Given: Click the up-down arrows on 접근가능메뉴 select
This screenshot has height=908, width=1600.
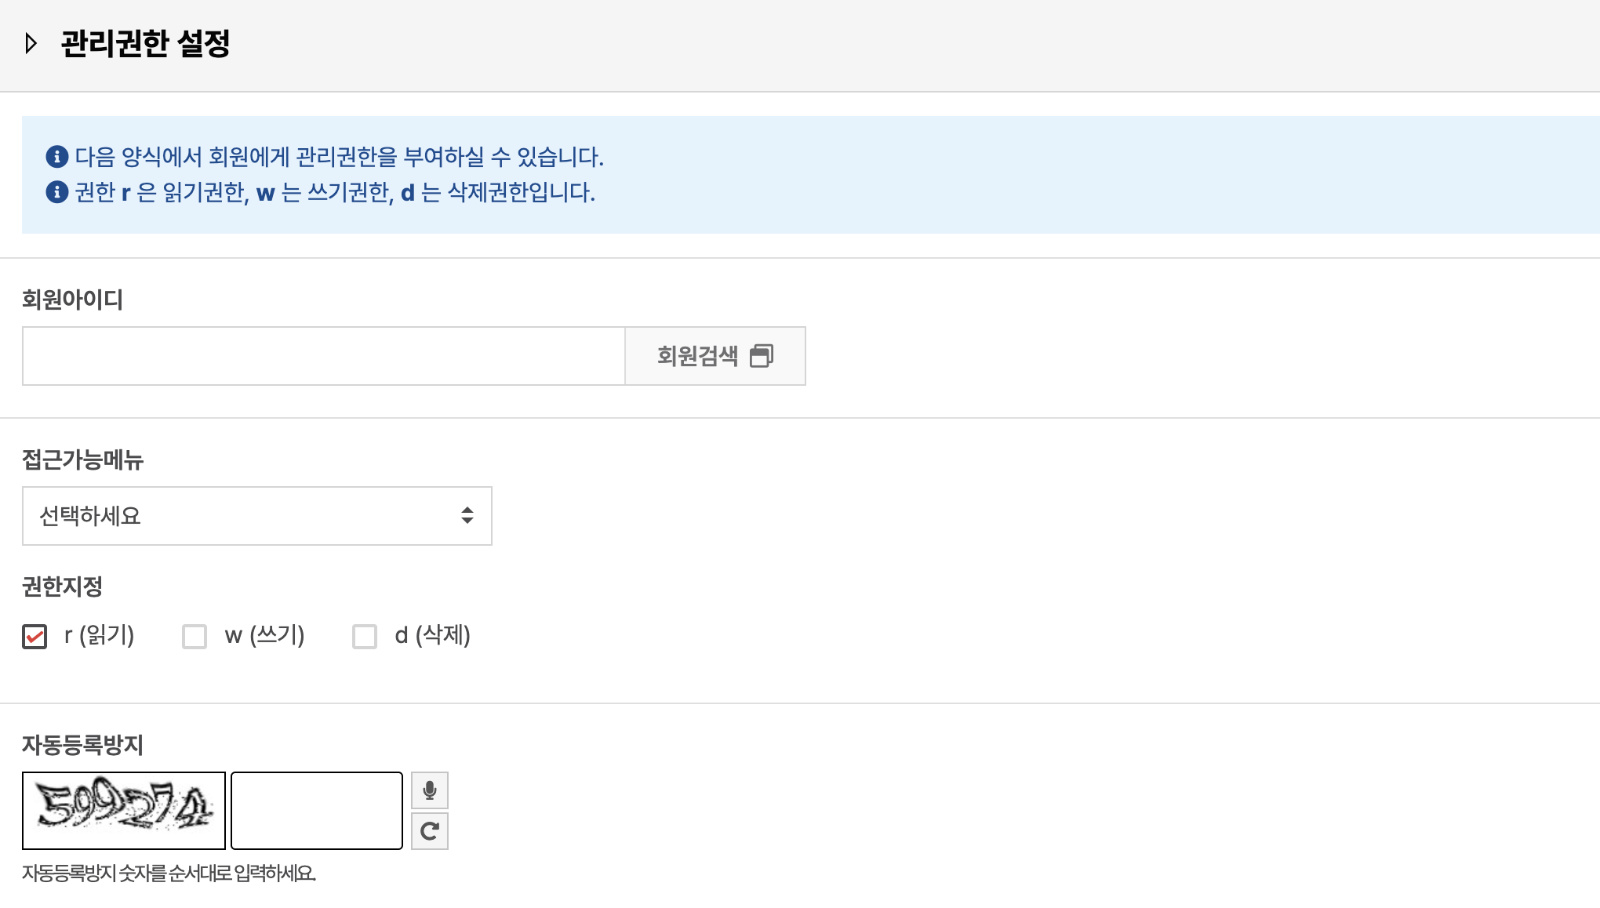Looking at the screenshot, I should pyautogui.click(x=467, y=515).
